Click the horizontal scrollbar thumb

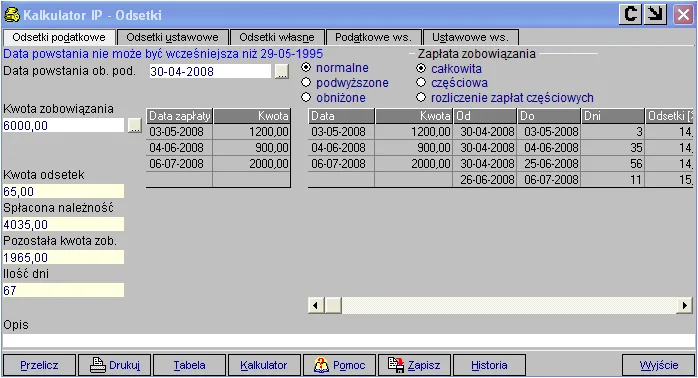[x=333, y=305]
